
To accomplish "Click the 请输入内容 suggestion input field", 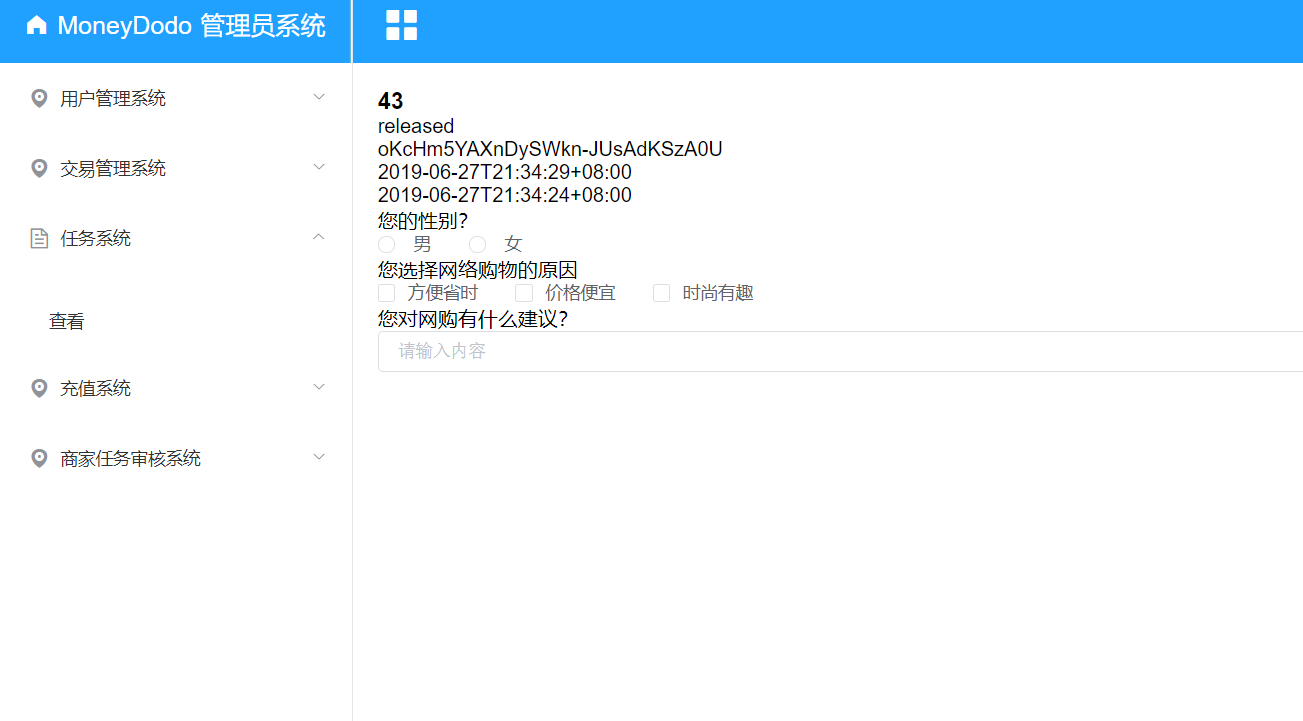I will (840, 352).
